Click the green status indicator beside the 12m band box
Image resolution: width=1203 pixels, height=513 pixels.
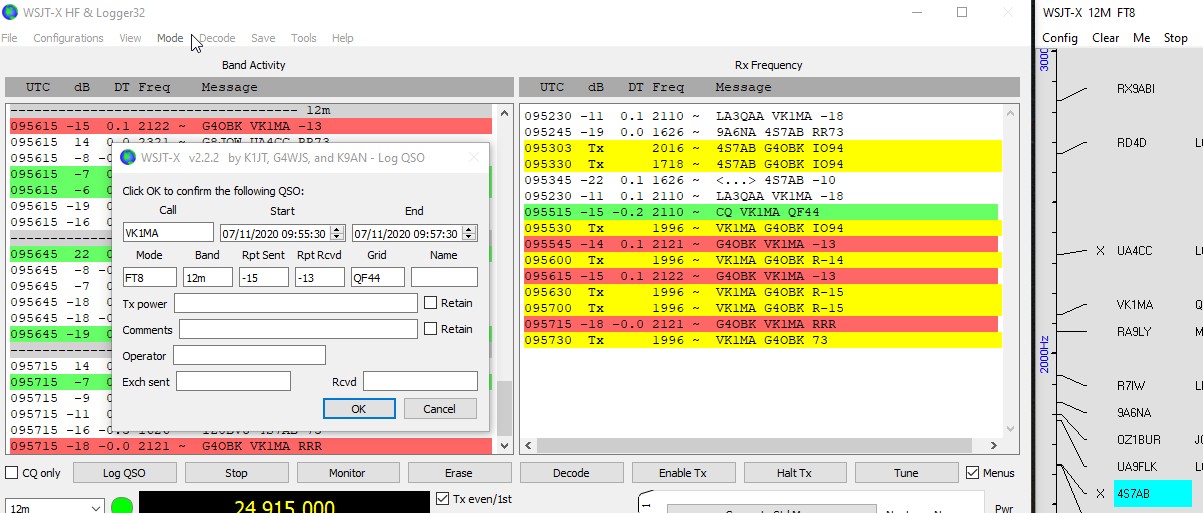(121, 507)
